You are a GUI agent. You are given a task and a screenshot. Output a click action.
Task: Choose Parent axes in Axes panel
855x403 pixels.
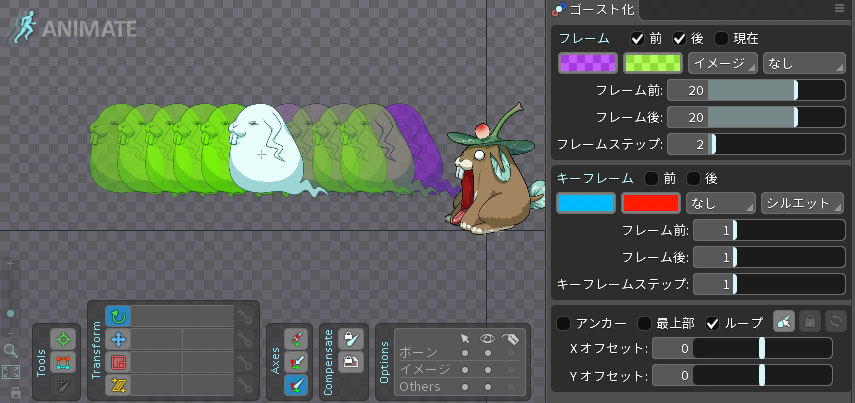[296, 362]
